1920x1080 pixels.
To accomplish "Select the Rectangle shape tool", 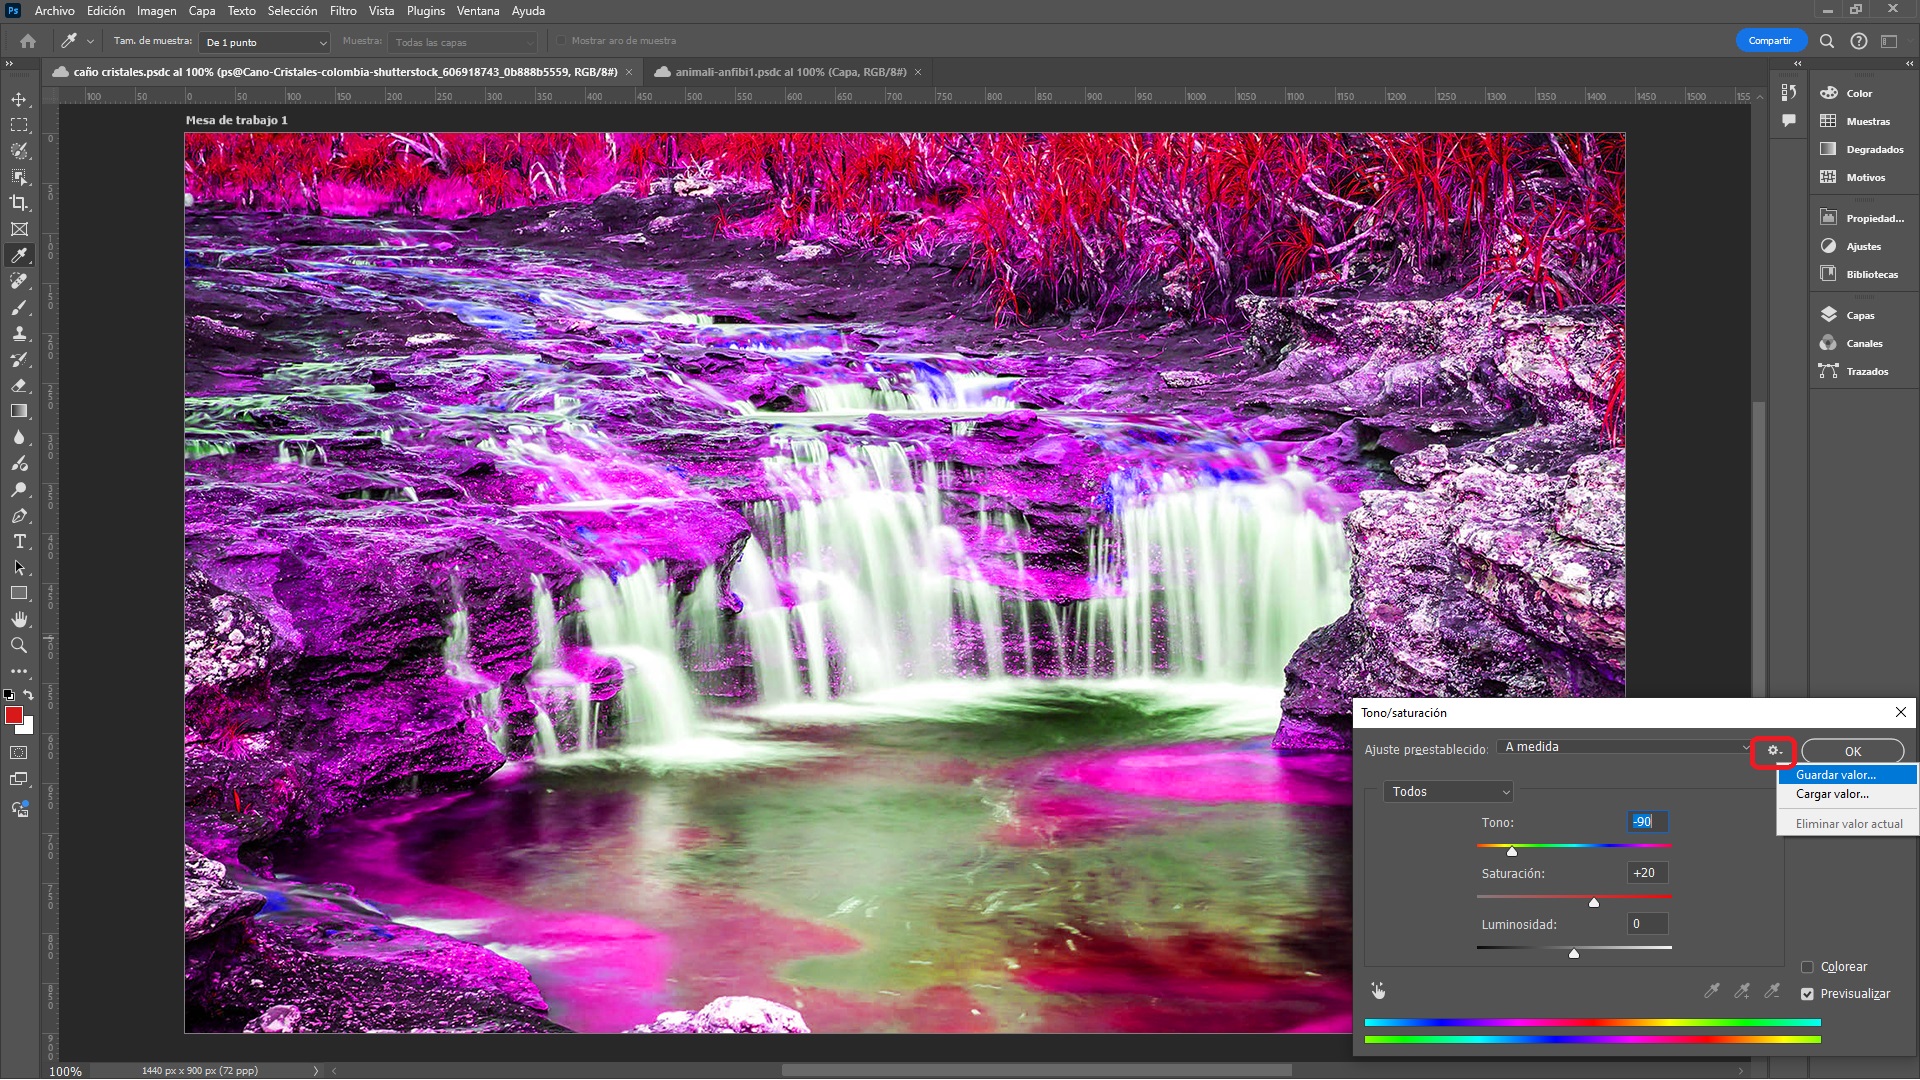I will click(19, 594).
